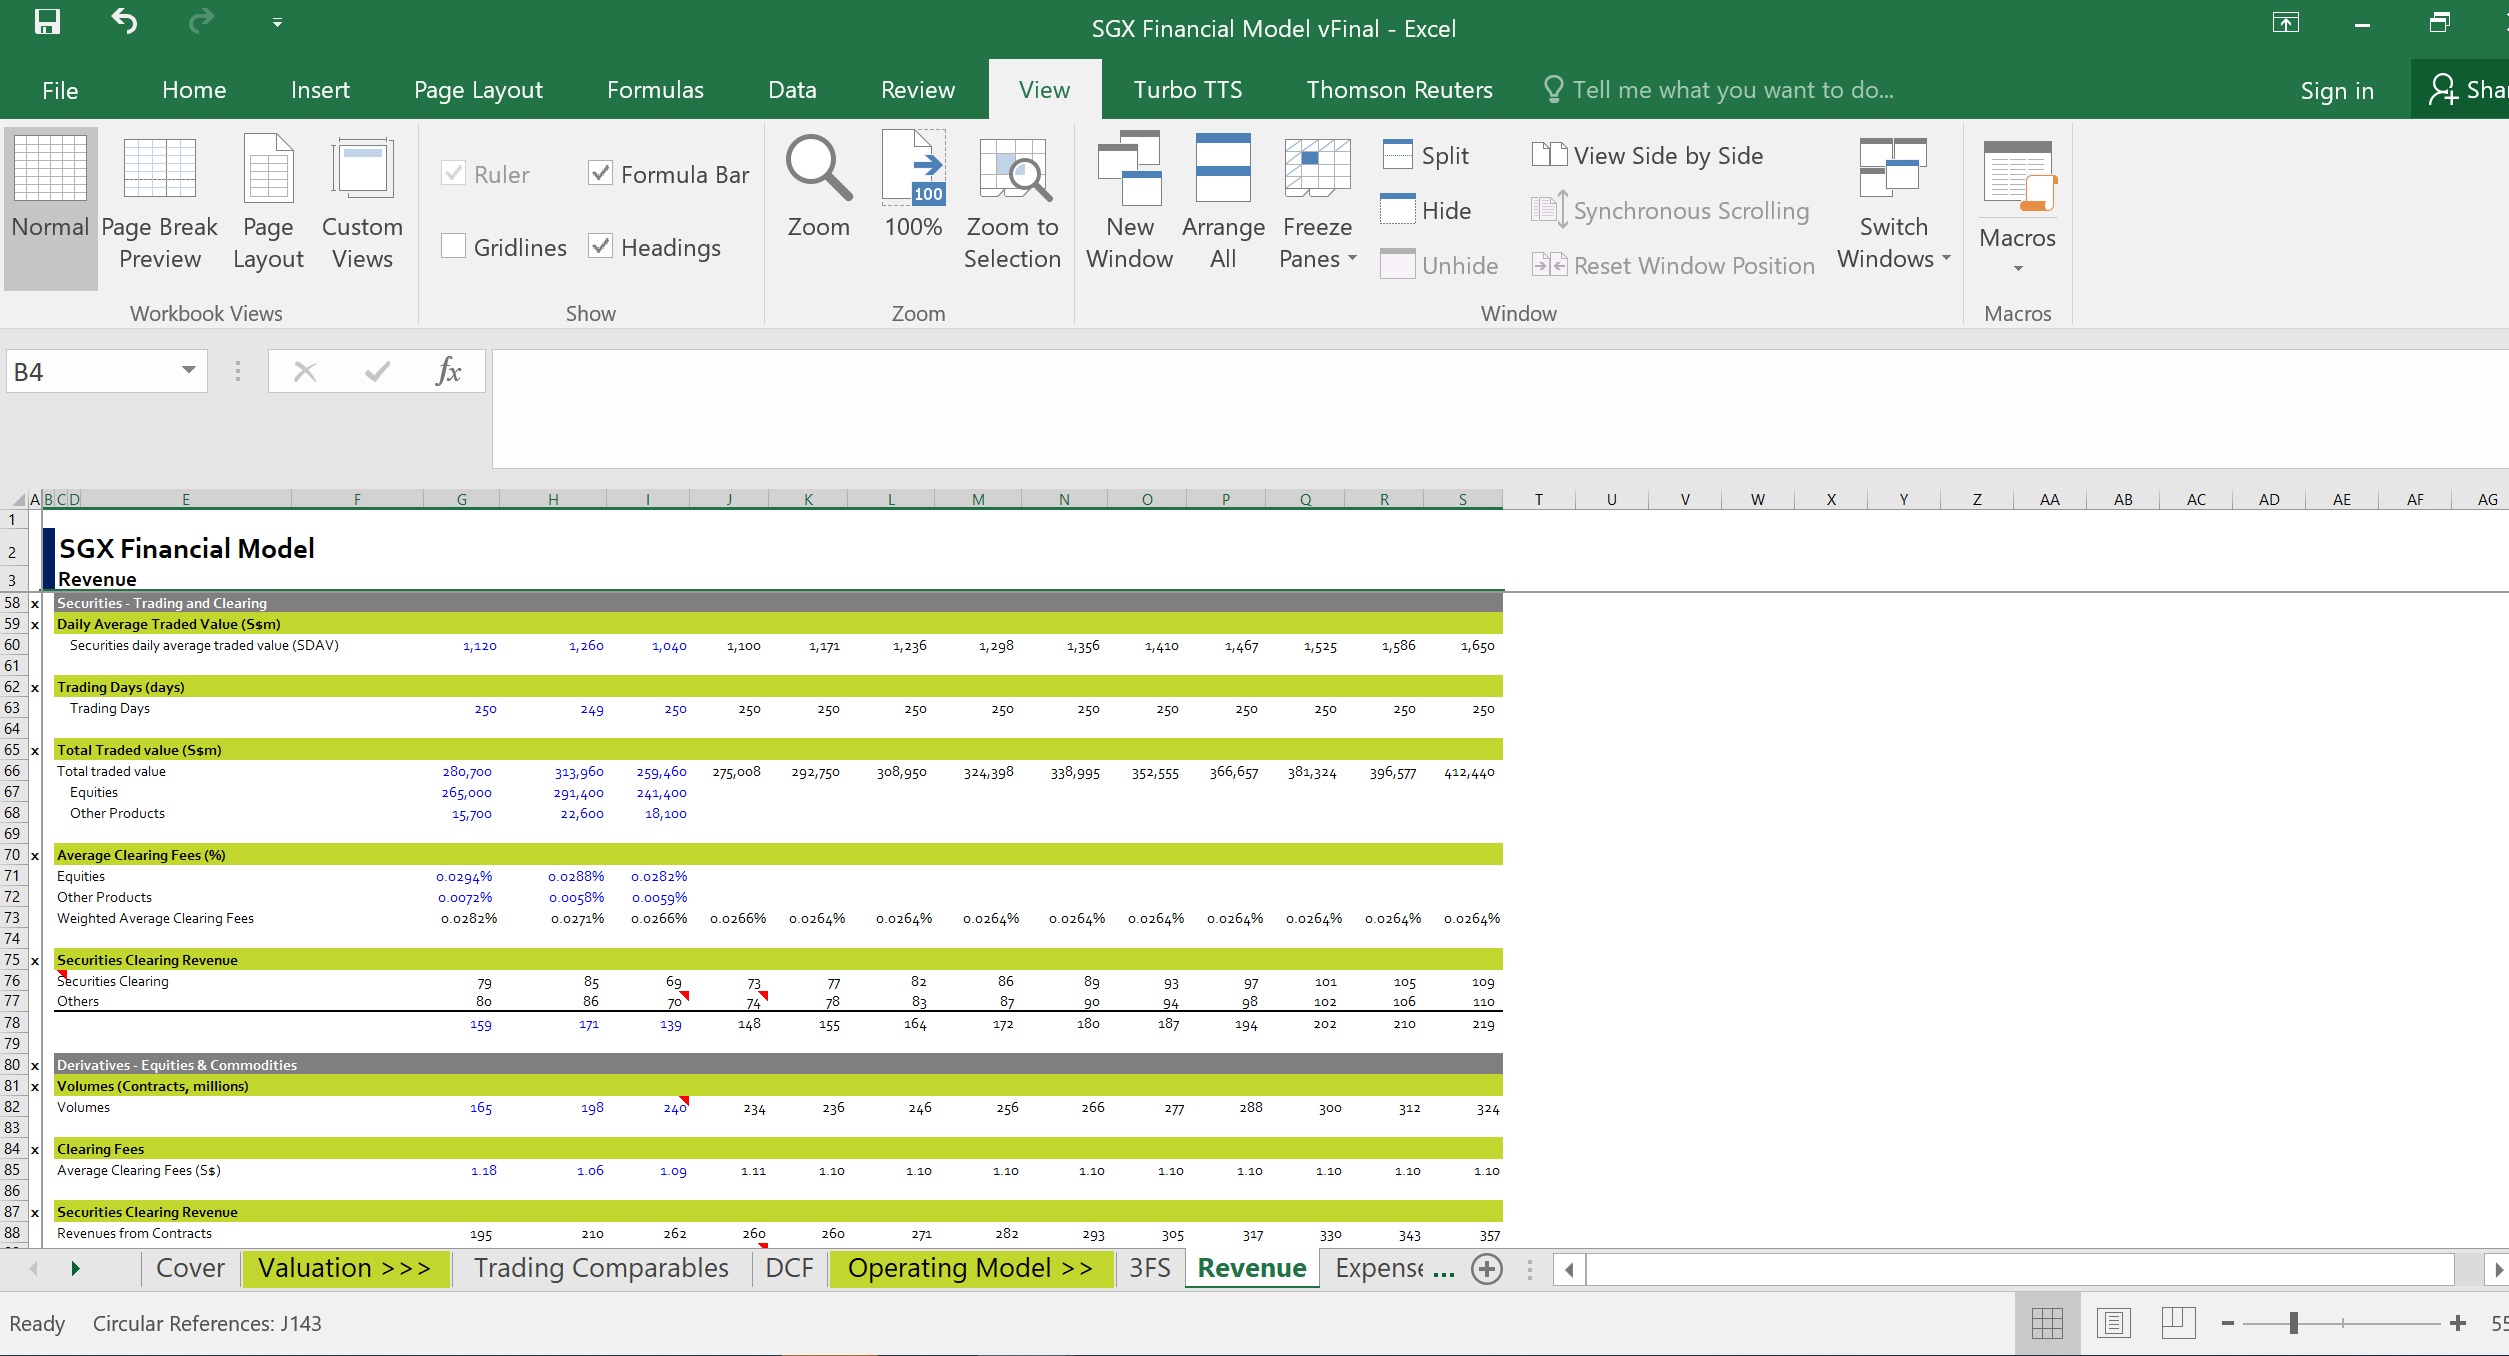This screenshot has height=1356, width=2509.
Task: Click the zoom slider handle
Action: 2294,1324
